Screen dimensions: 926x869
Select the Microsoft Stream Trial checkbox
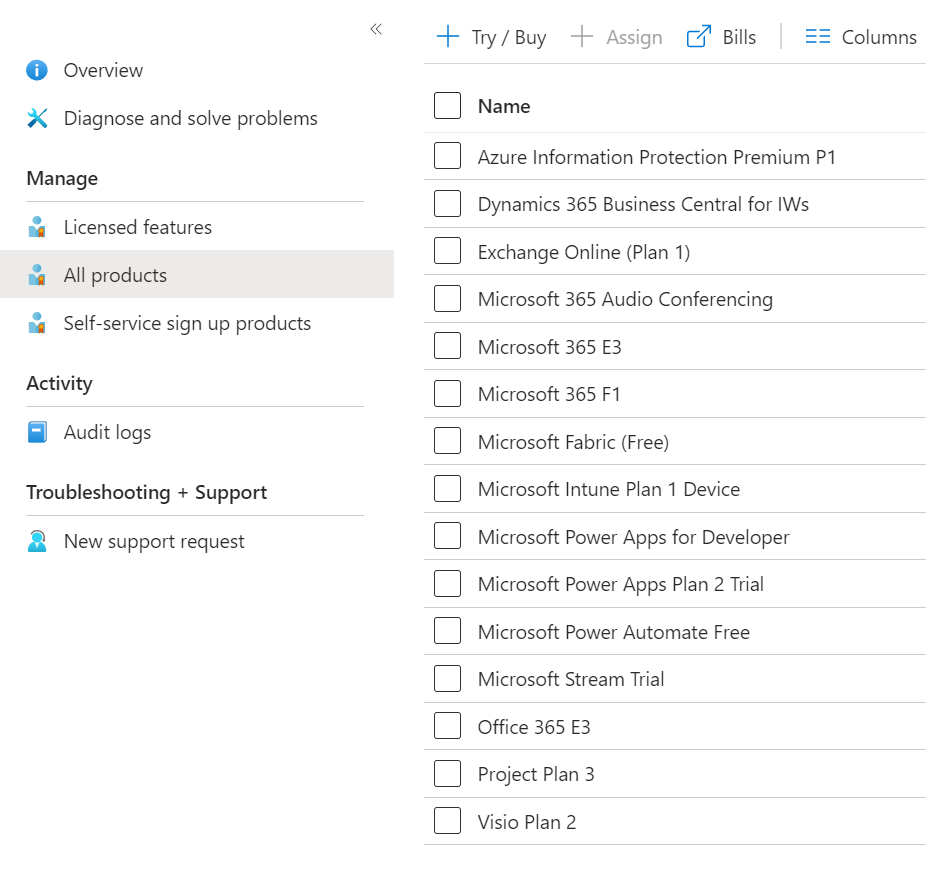click(x=448, y=679)
